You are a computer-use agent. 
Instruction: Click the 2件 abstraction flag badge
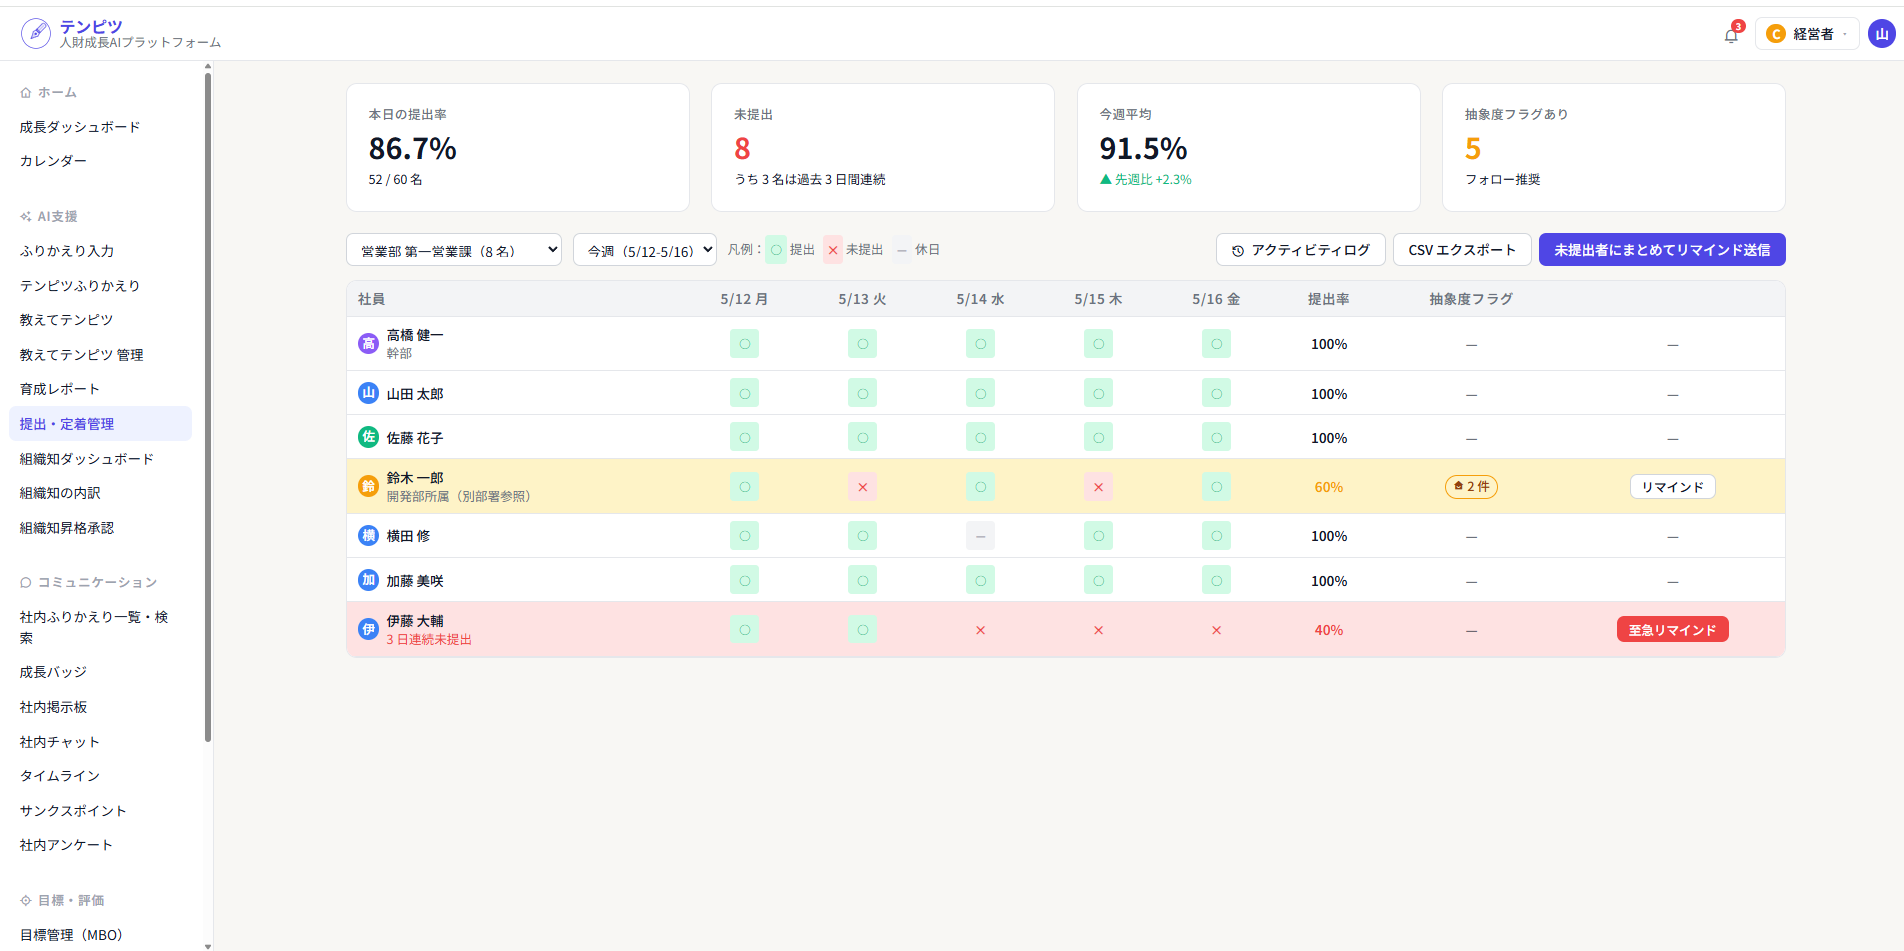point(1471,487)
